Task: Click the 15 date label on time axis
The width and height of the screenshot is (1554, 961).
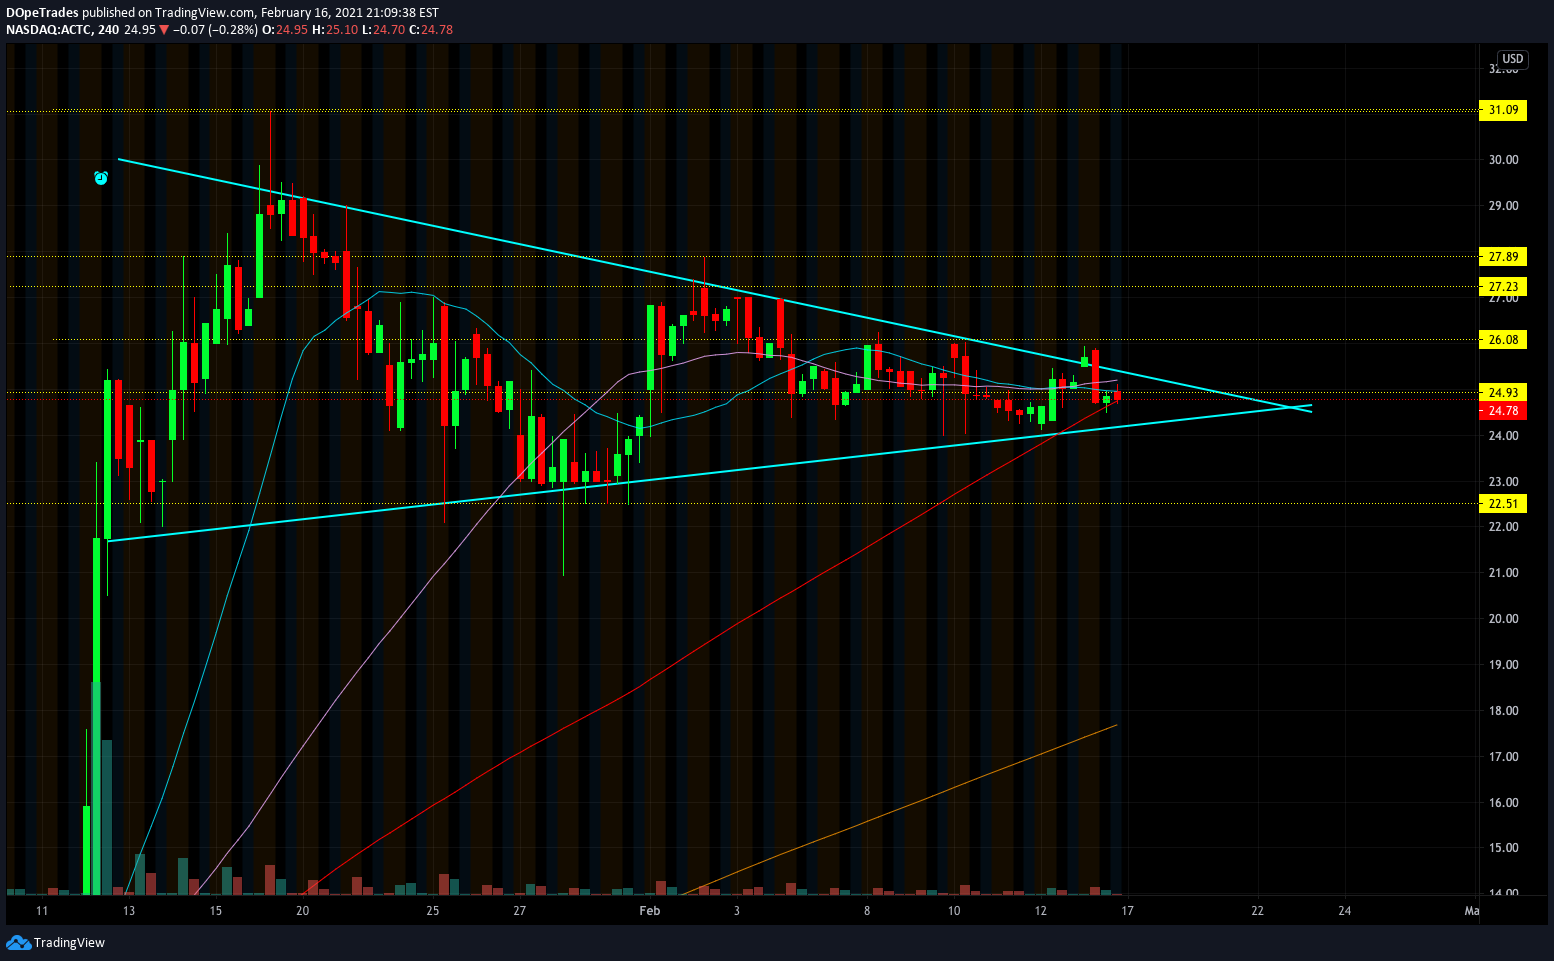Action: (x=216, y=911)
